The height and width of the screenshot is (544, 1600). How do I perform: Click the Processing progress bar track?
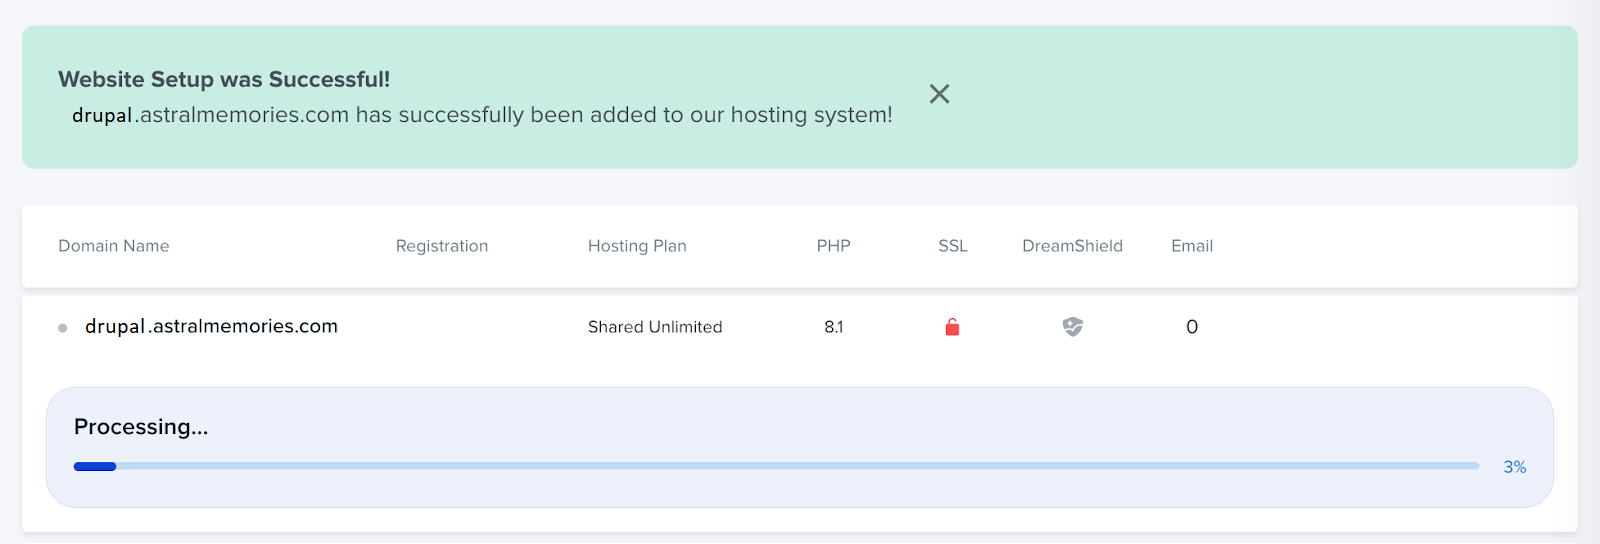click(800, 466)
